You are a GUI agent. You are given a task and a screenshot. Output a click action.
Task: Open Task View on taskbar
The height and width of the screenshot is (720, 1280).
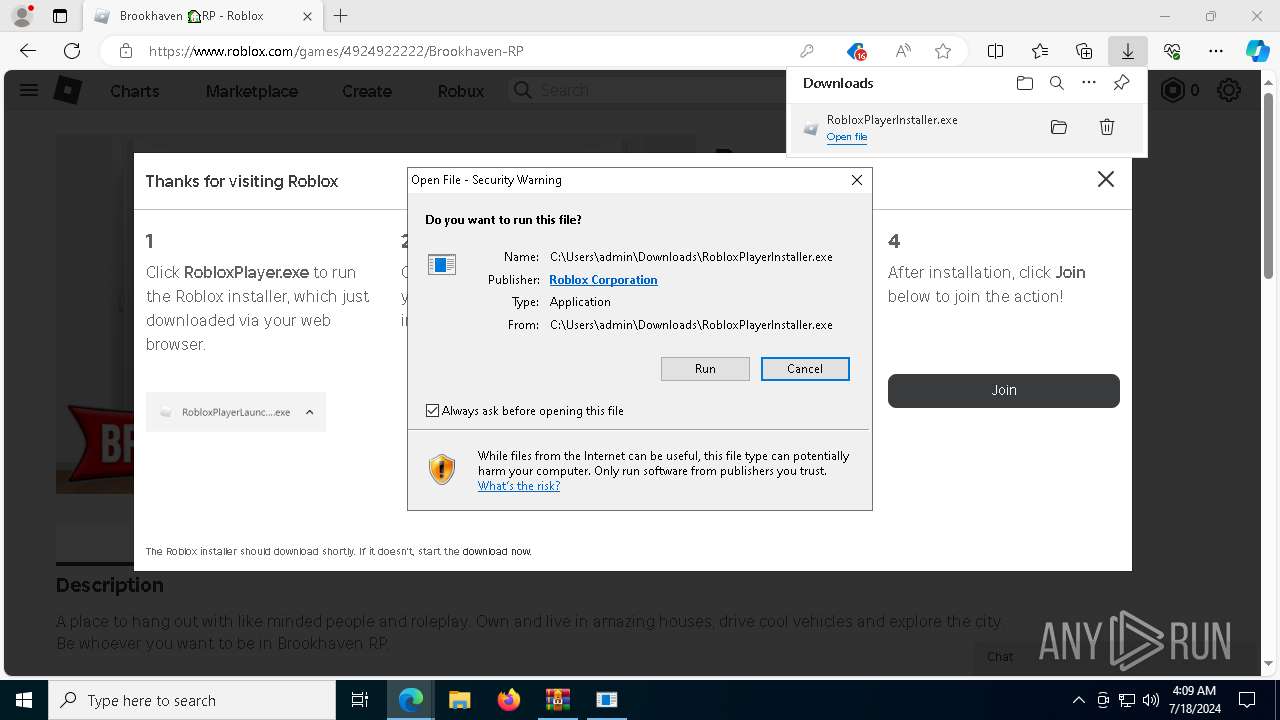click(x=360, y=700)
